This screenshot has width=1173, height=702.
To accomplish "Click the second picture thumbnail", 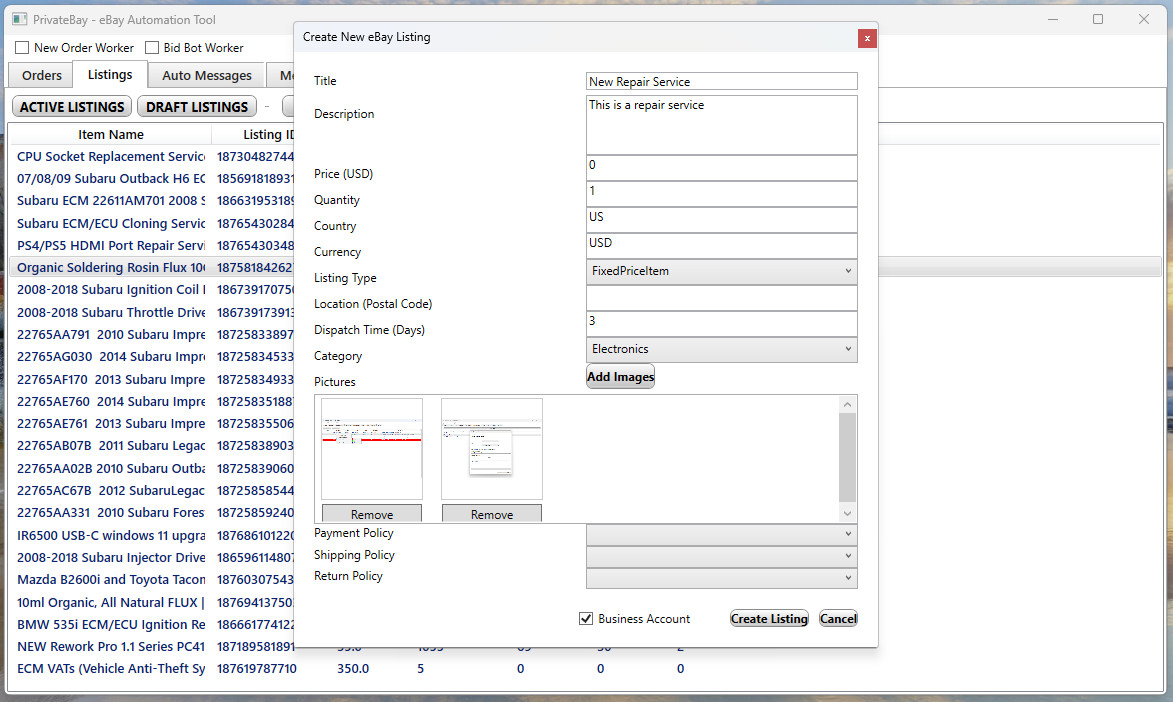I will (x=492, y=449).
